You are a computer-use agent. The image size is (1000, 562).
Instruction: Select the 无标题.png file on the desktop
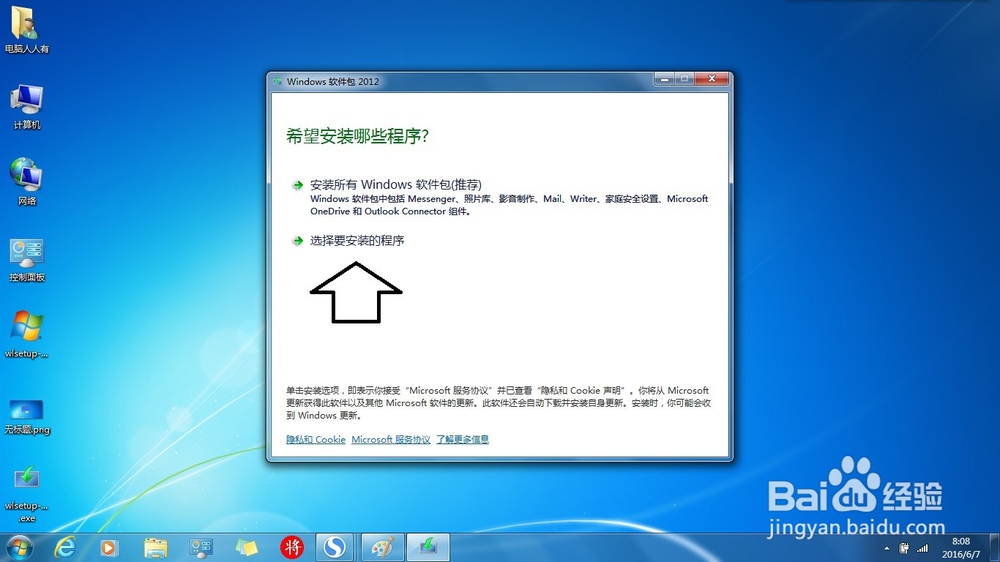point(27,417)
